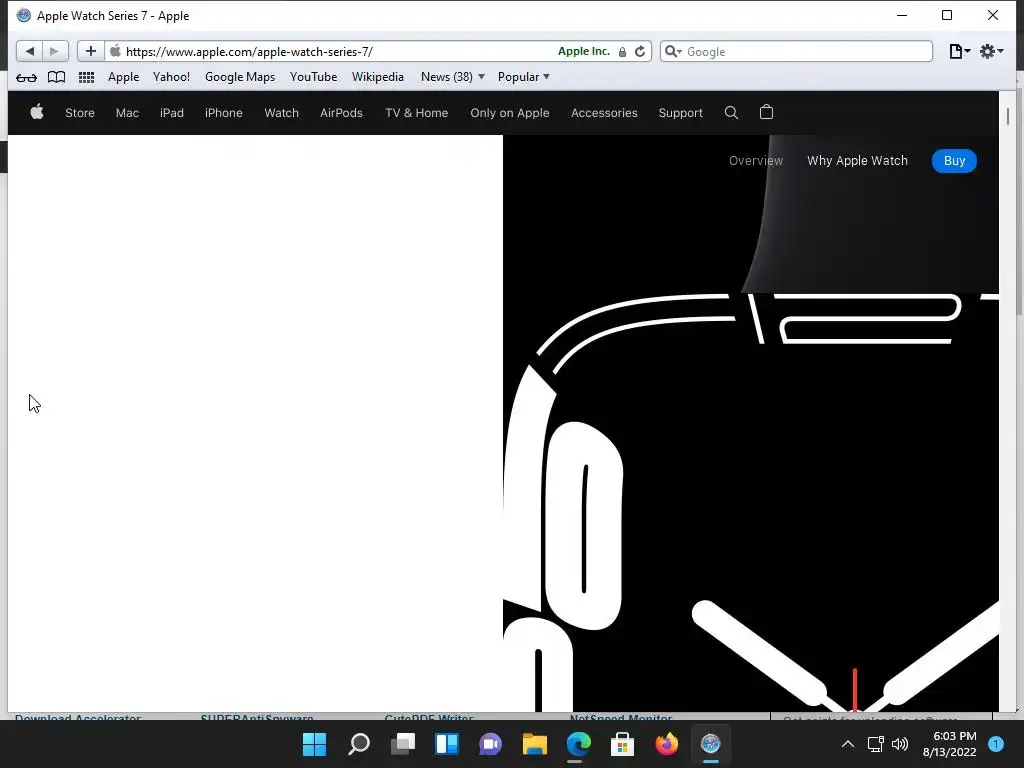Open Widgets on the taskbar
The width and height of the screenshot is (1024, 768).
[447, 744]
